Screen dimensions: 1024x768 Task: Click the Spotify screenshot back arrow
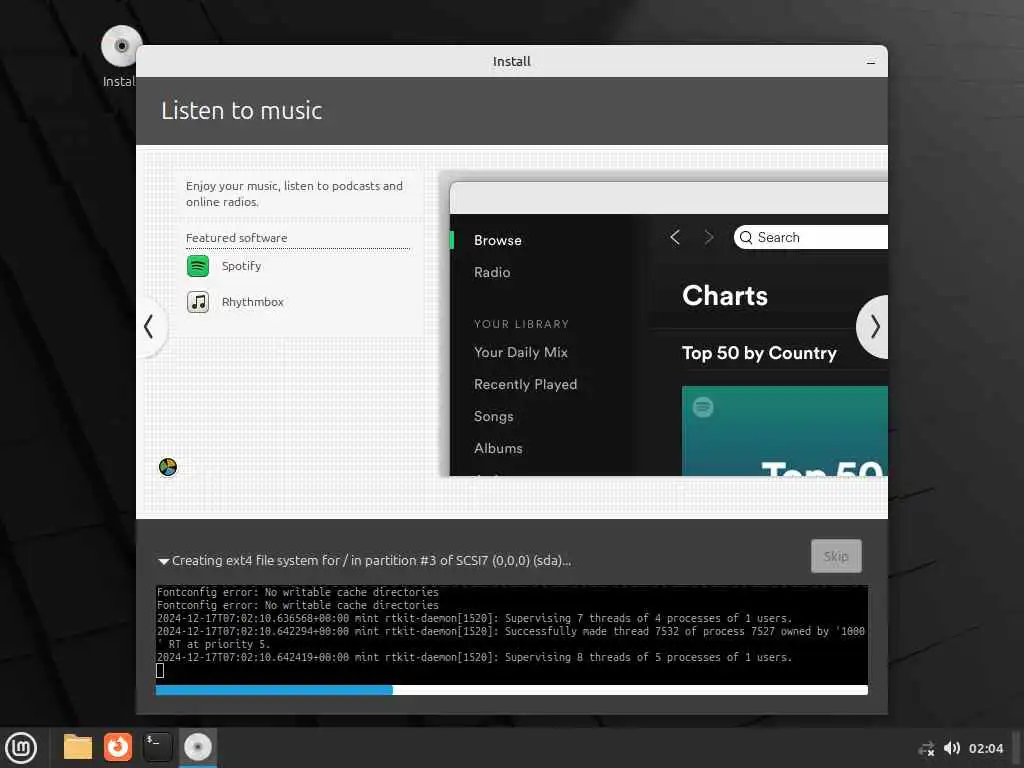(675, 237)
